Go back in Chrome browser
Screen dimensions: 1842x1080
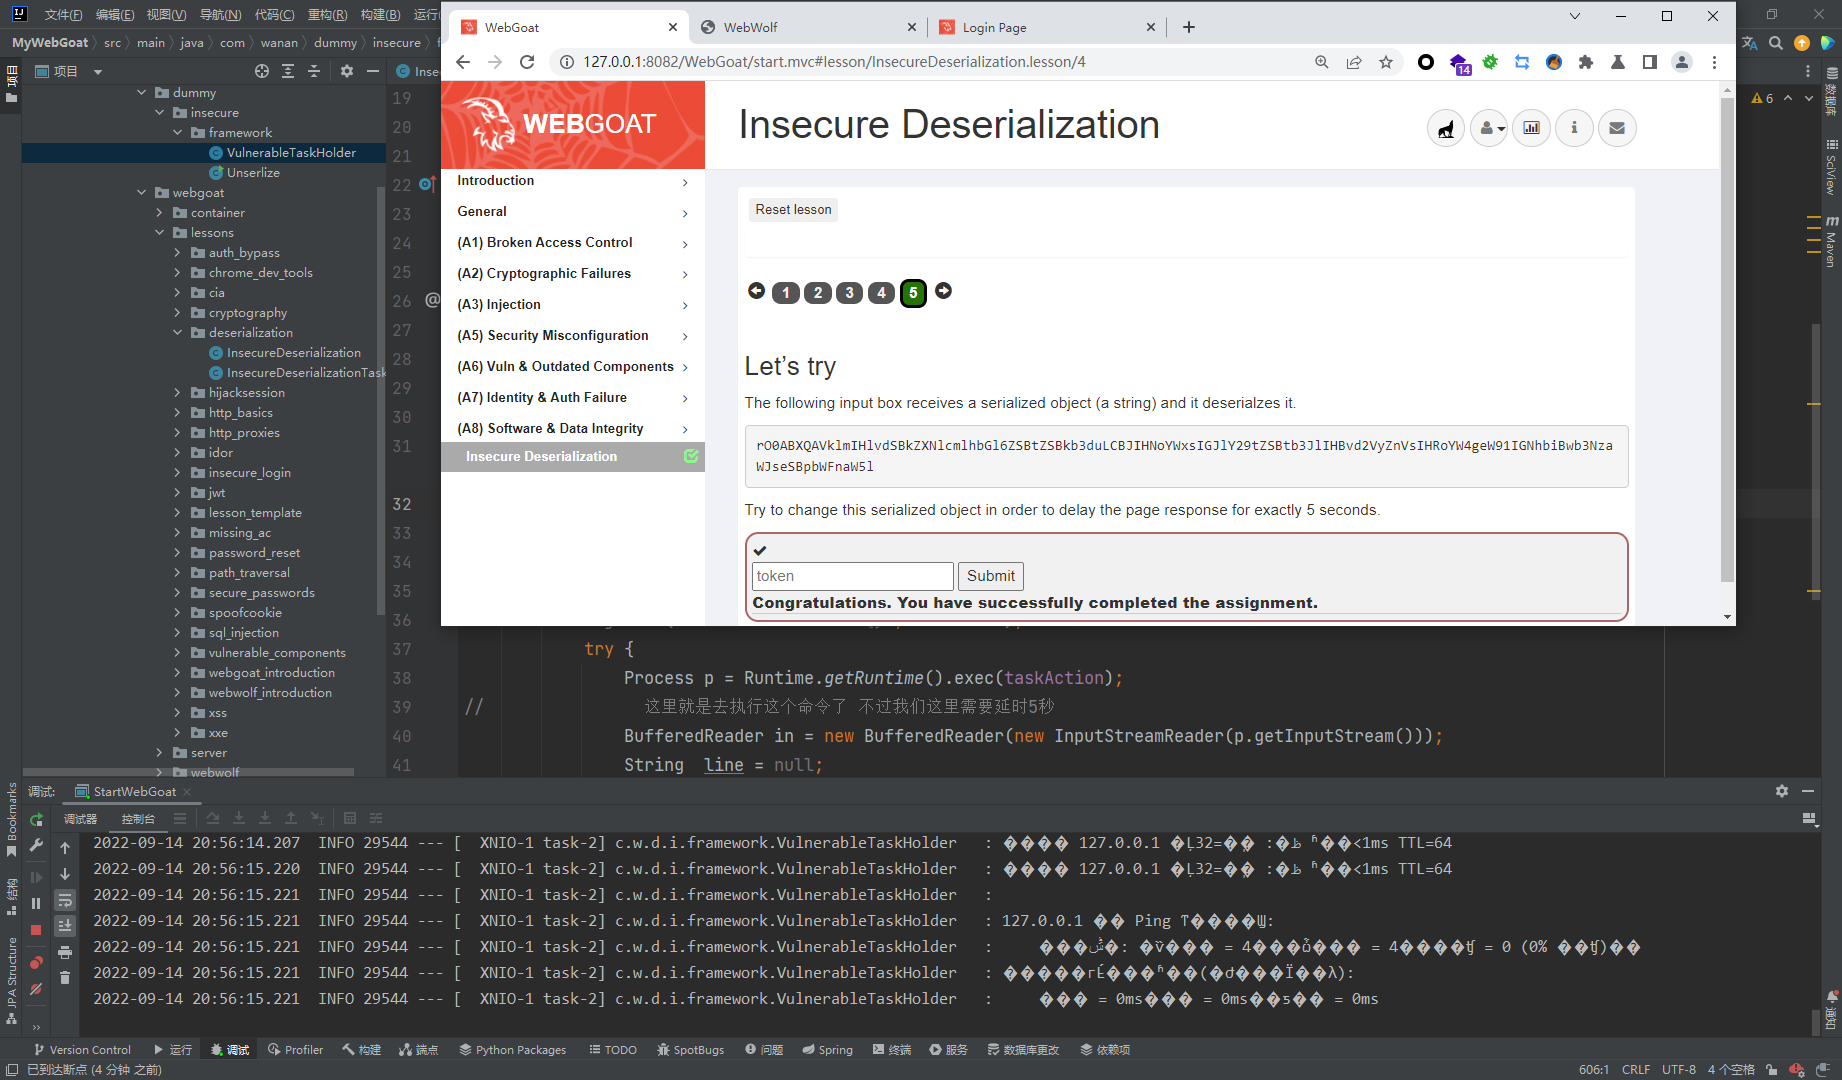tap(463, 62)
